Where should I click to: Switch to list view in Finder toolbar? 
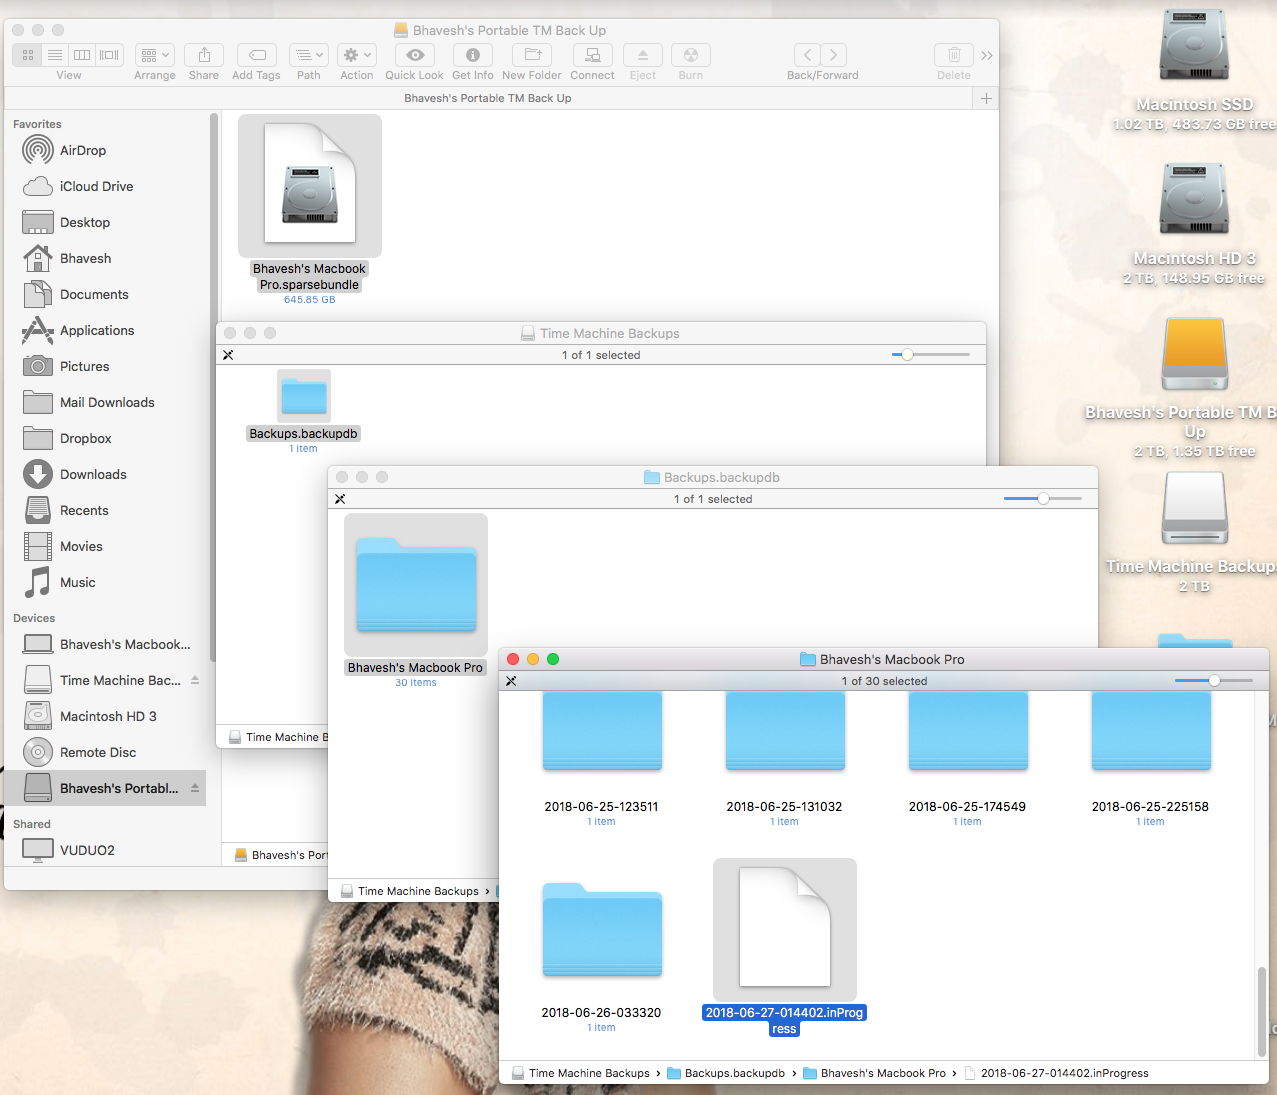tap(55, 55)
